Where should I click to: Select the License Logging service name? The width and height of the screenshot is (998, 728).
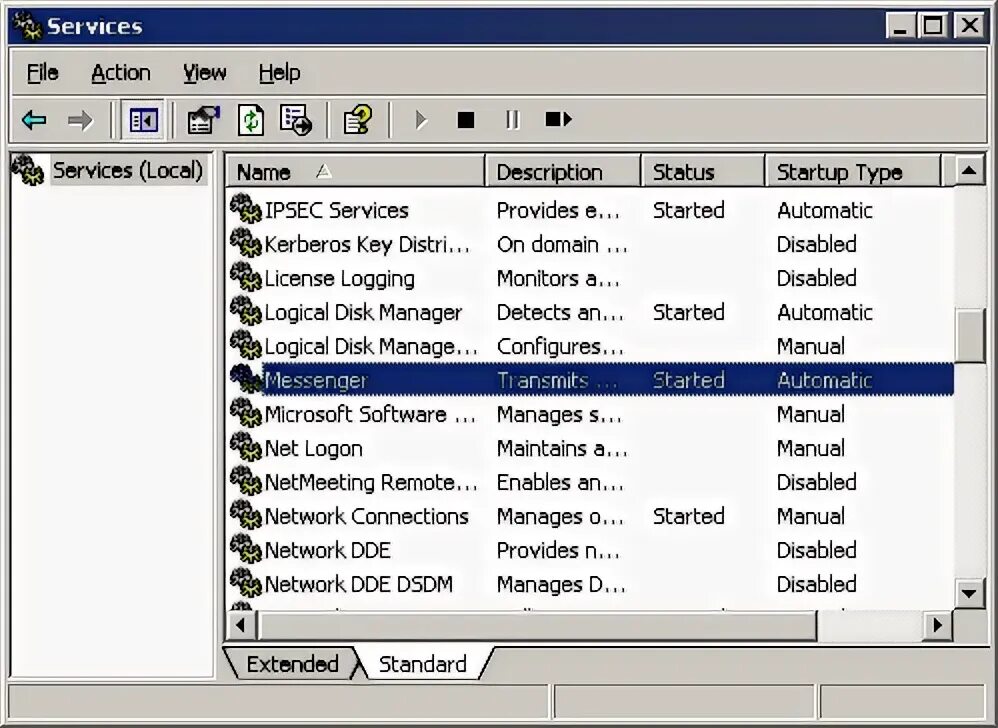click(x=339, y=279)
